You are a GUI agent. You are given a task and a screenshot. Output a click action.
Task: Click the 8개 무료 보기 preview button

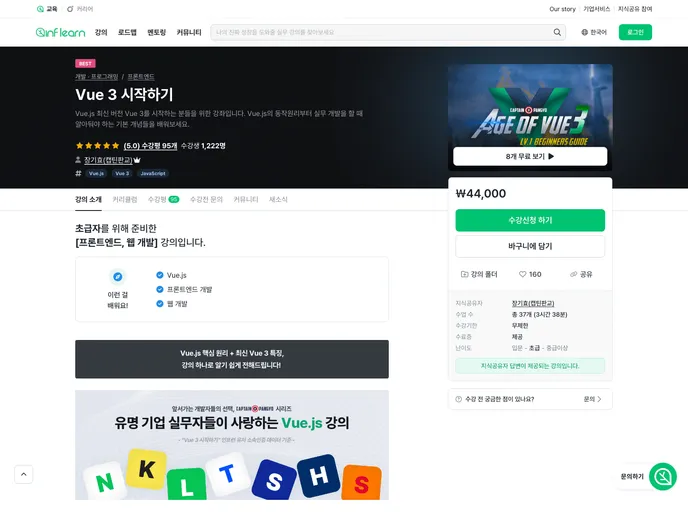point(530,156)
